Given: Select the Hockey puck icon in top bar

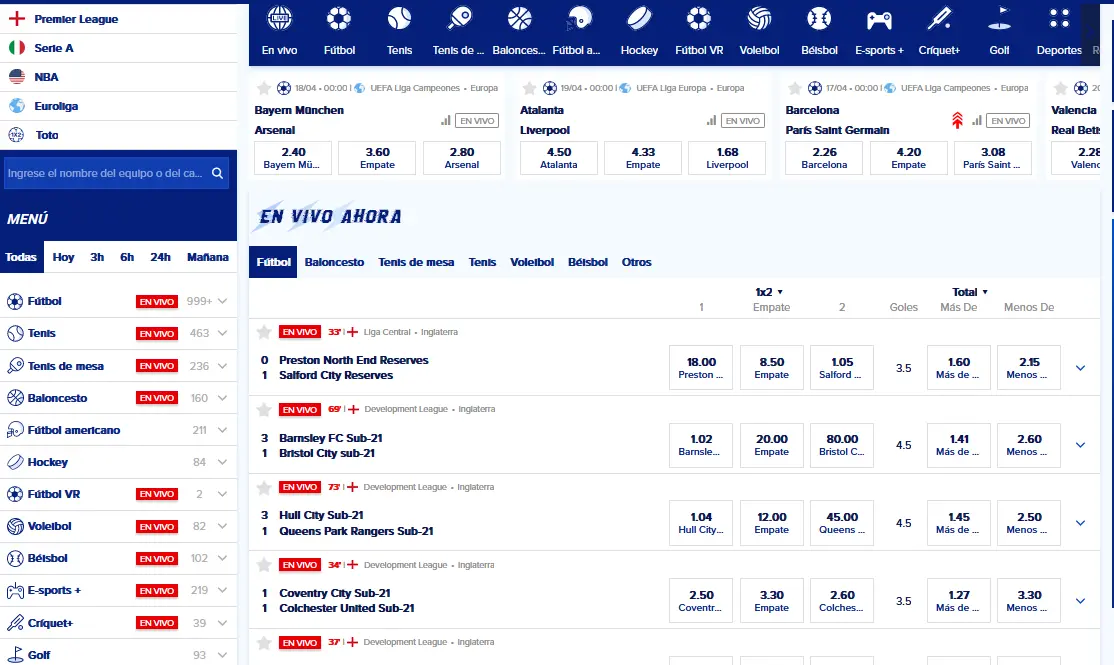Looking at the screenshot, I should pos(639,19).
